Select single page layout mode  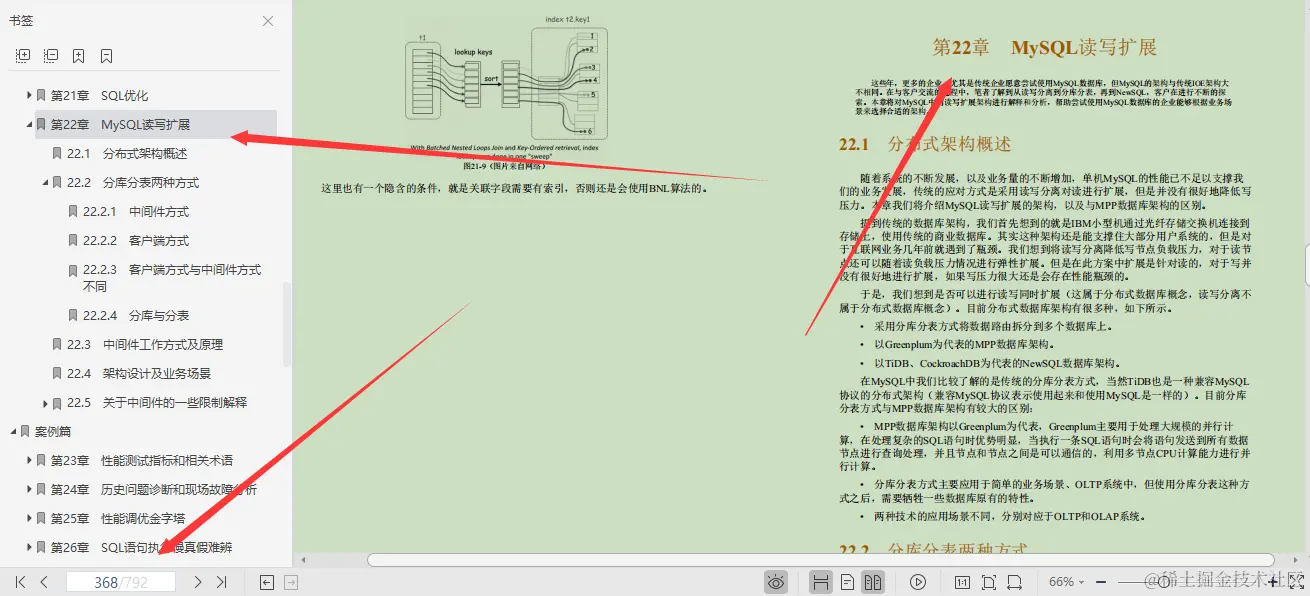click(848, 581)
